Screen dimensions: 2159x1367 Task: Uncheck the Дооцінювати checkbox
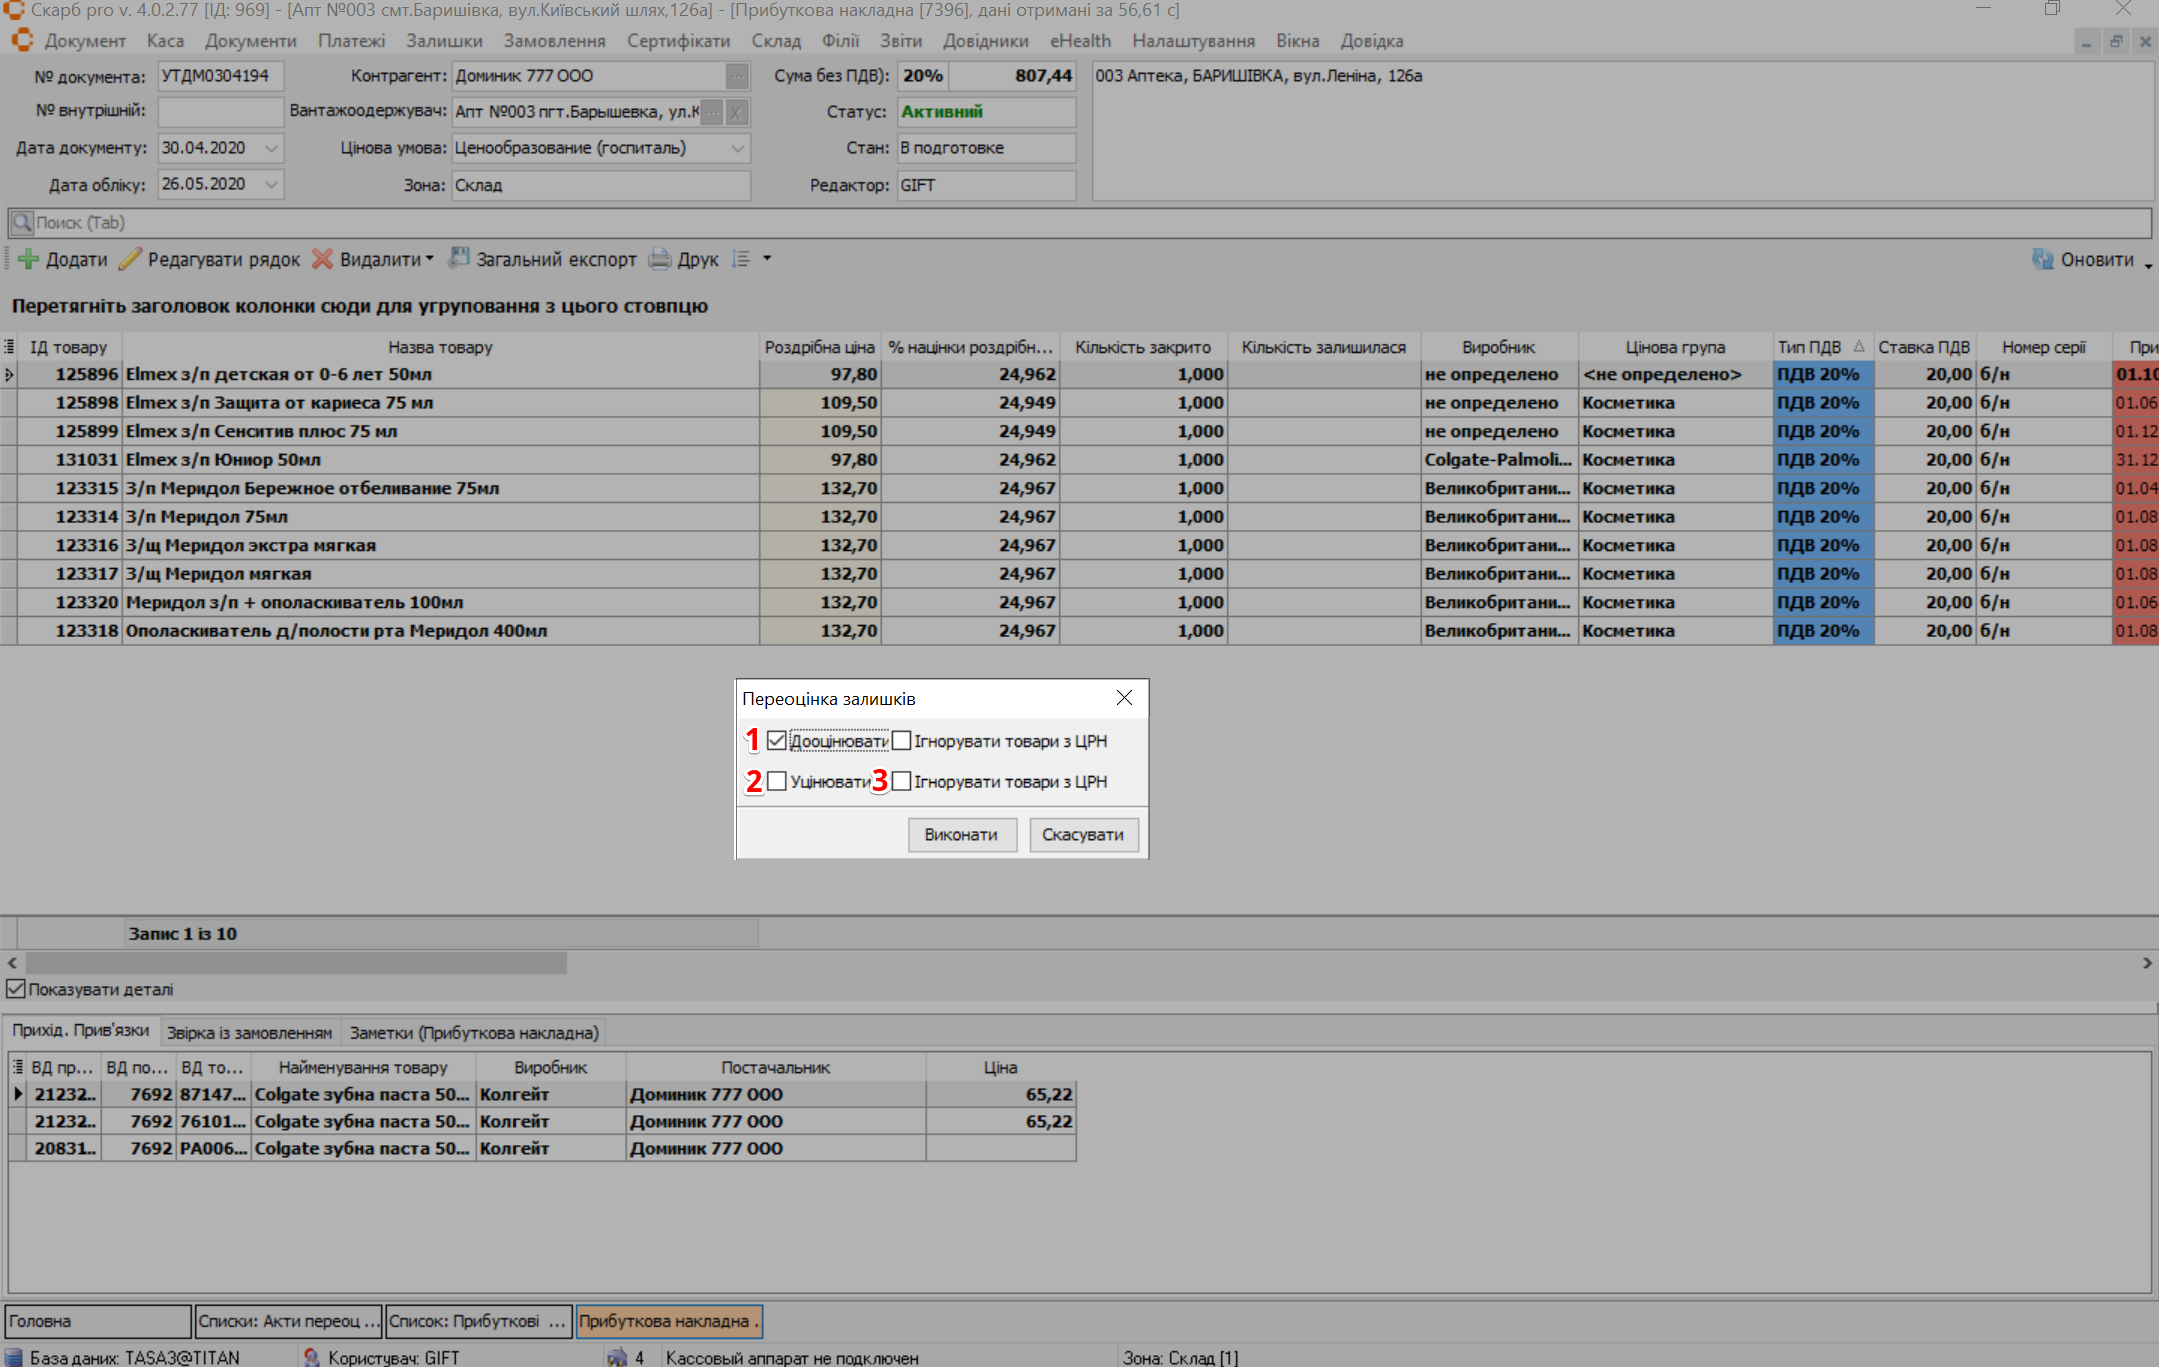point(777,741)
